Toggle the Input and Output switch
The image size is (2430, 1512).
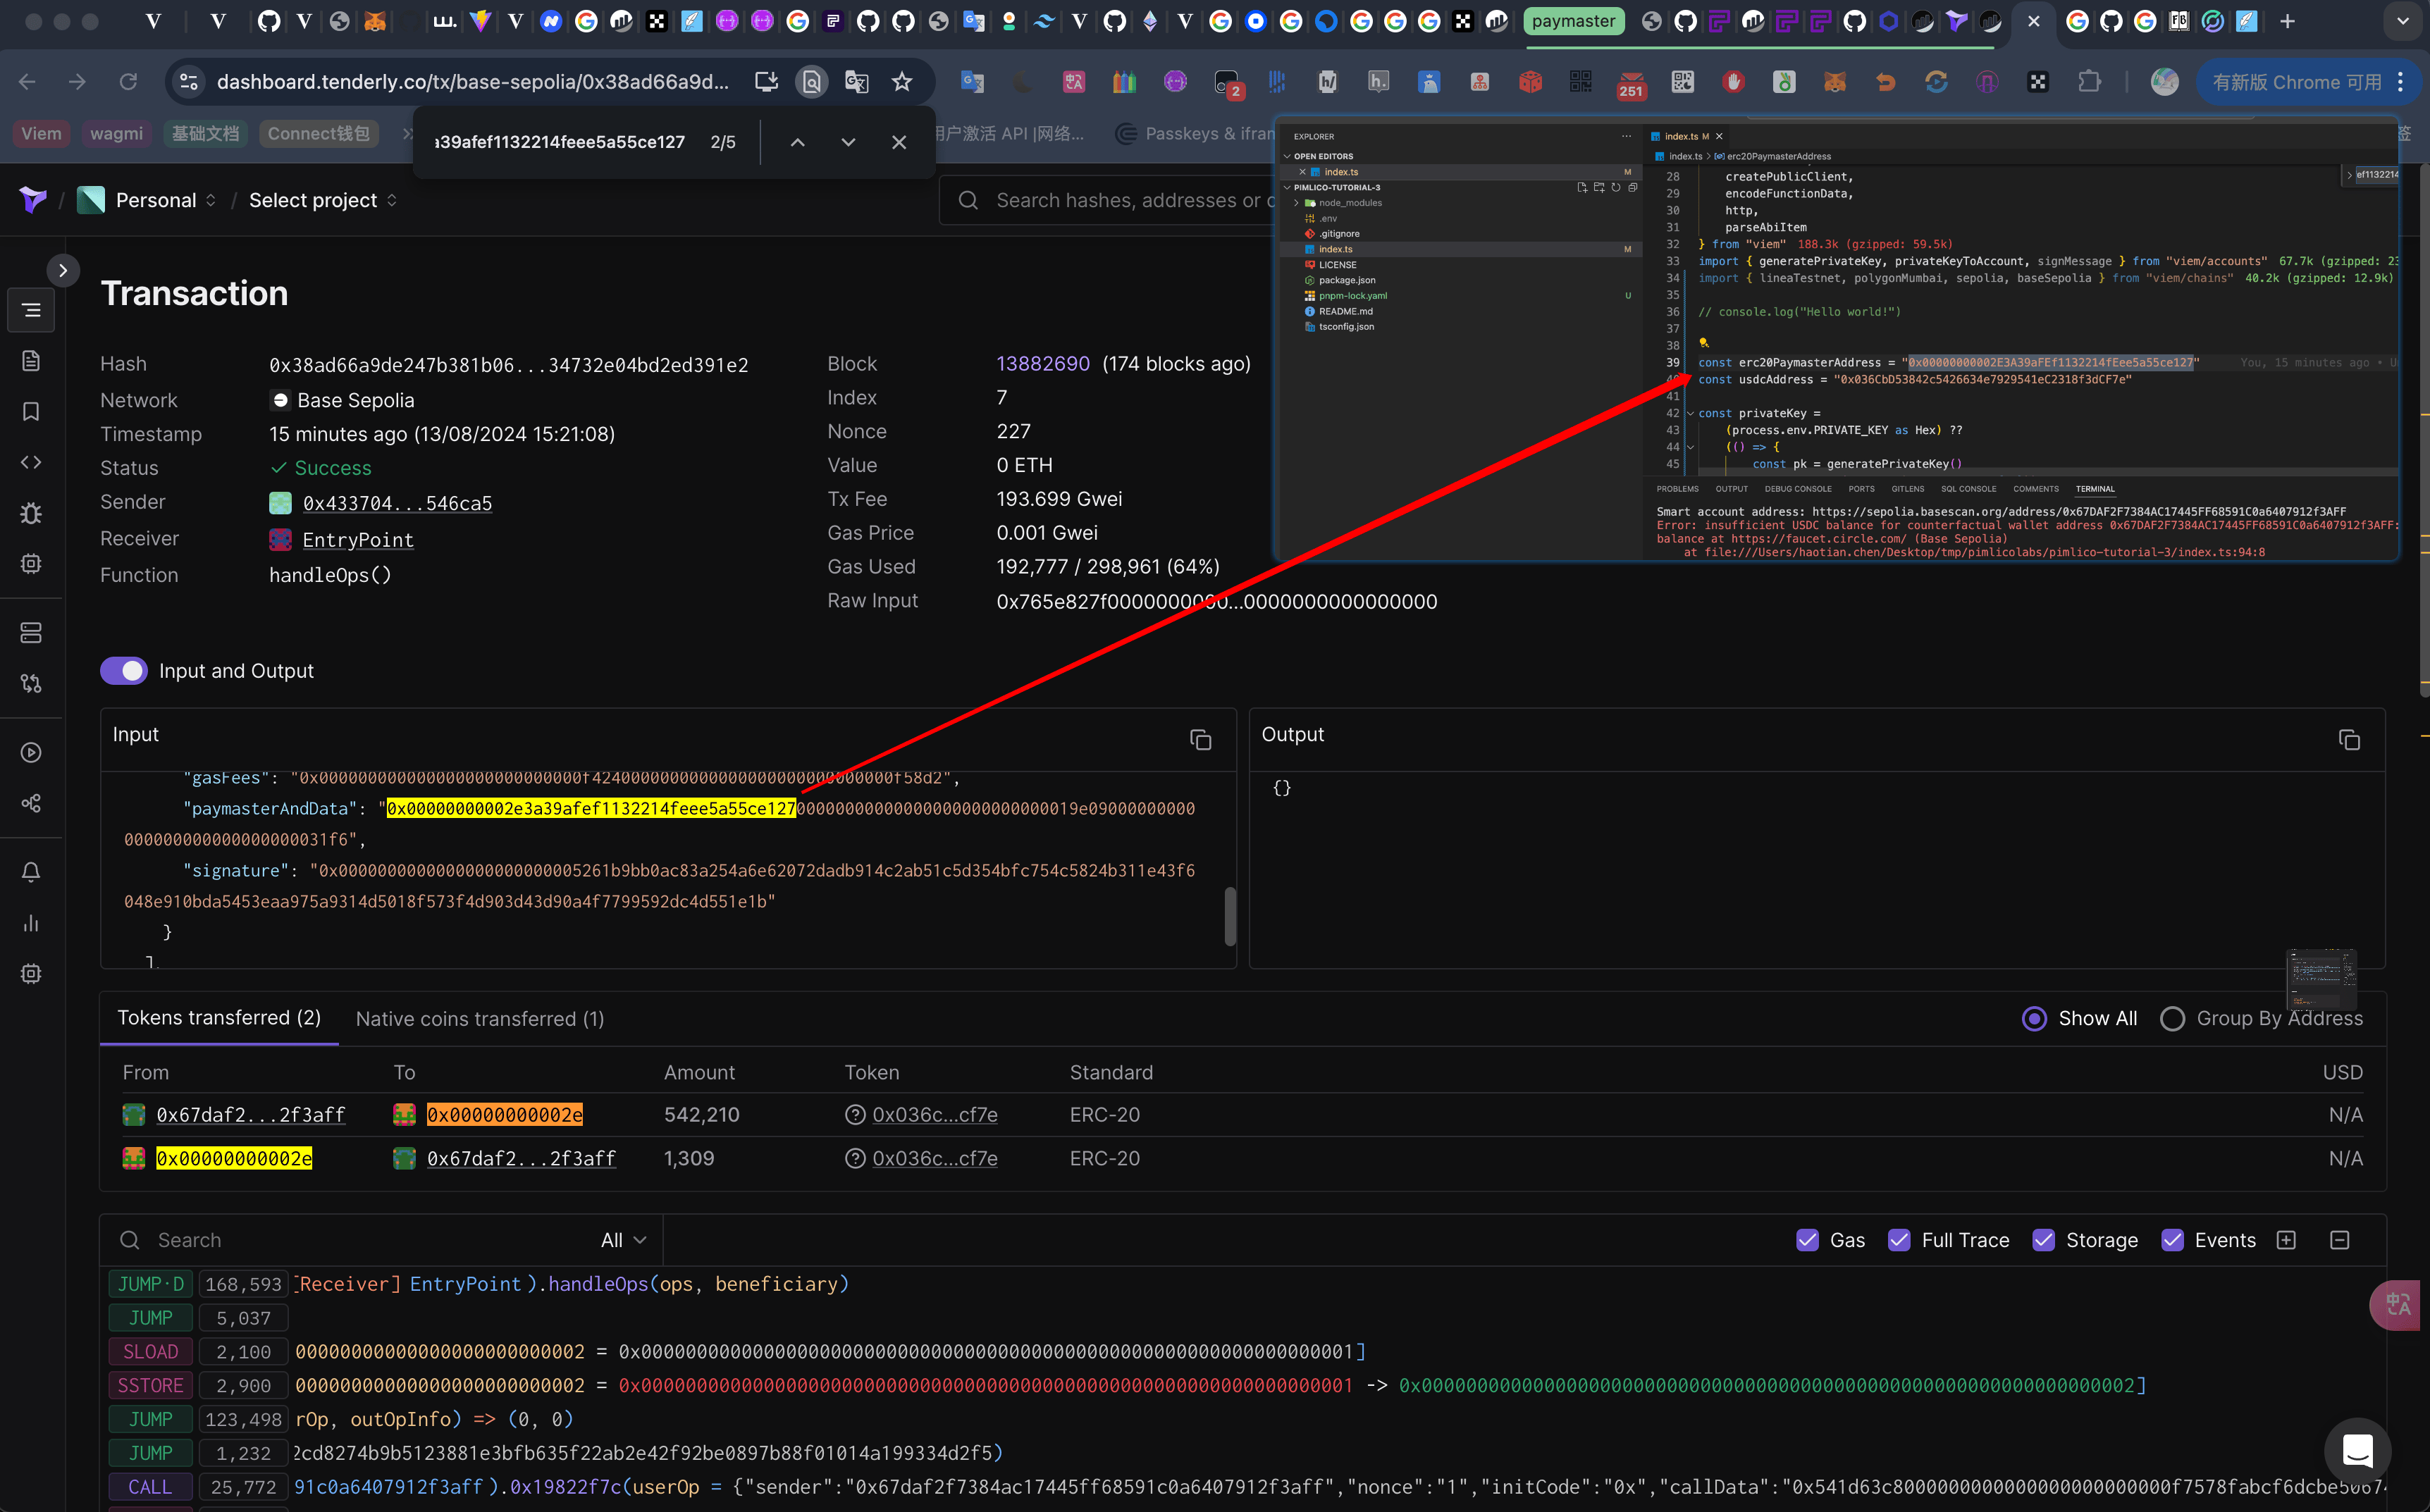(124, 671)
